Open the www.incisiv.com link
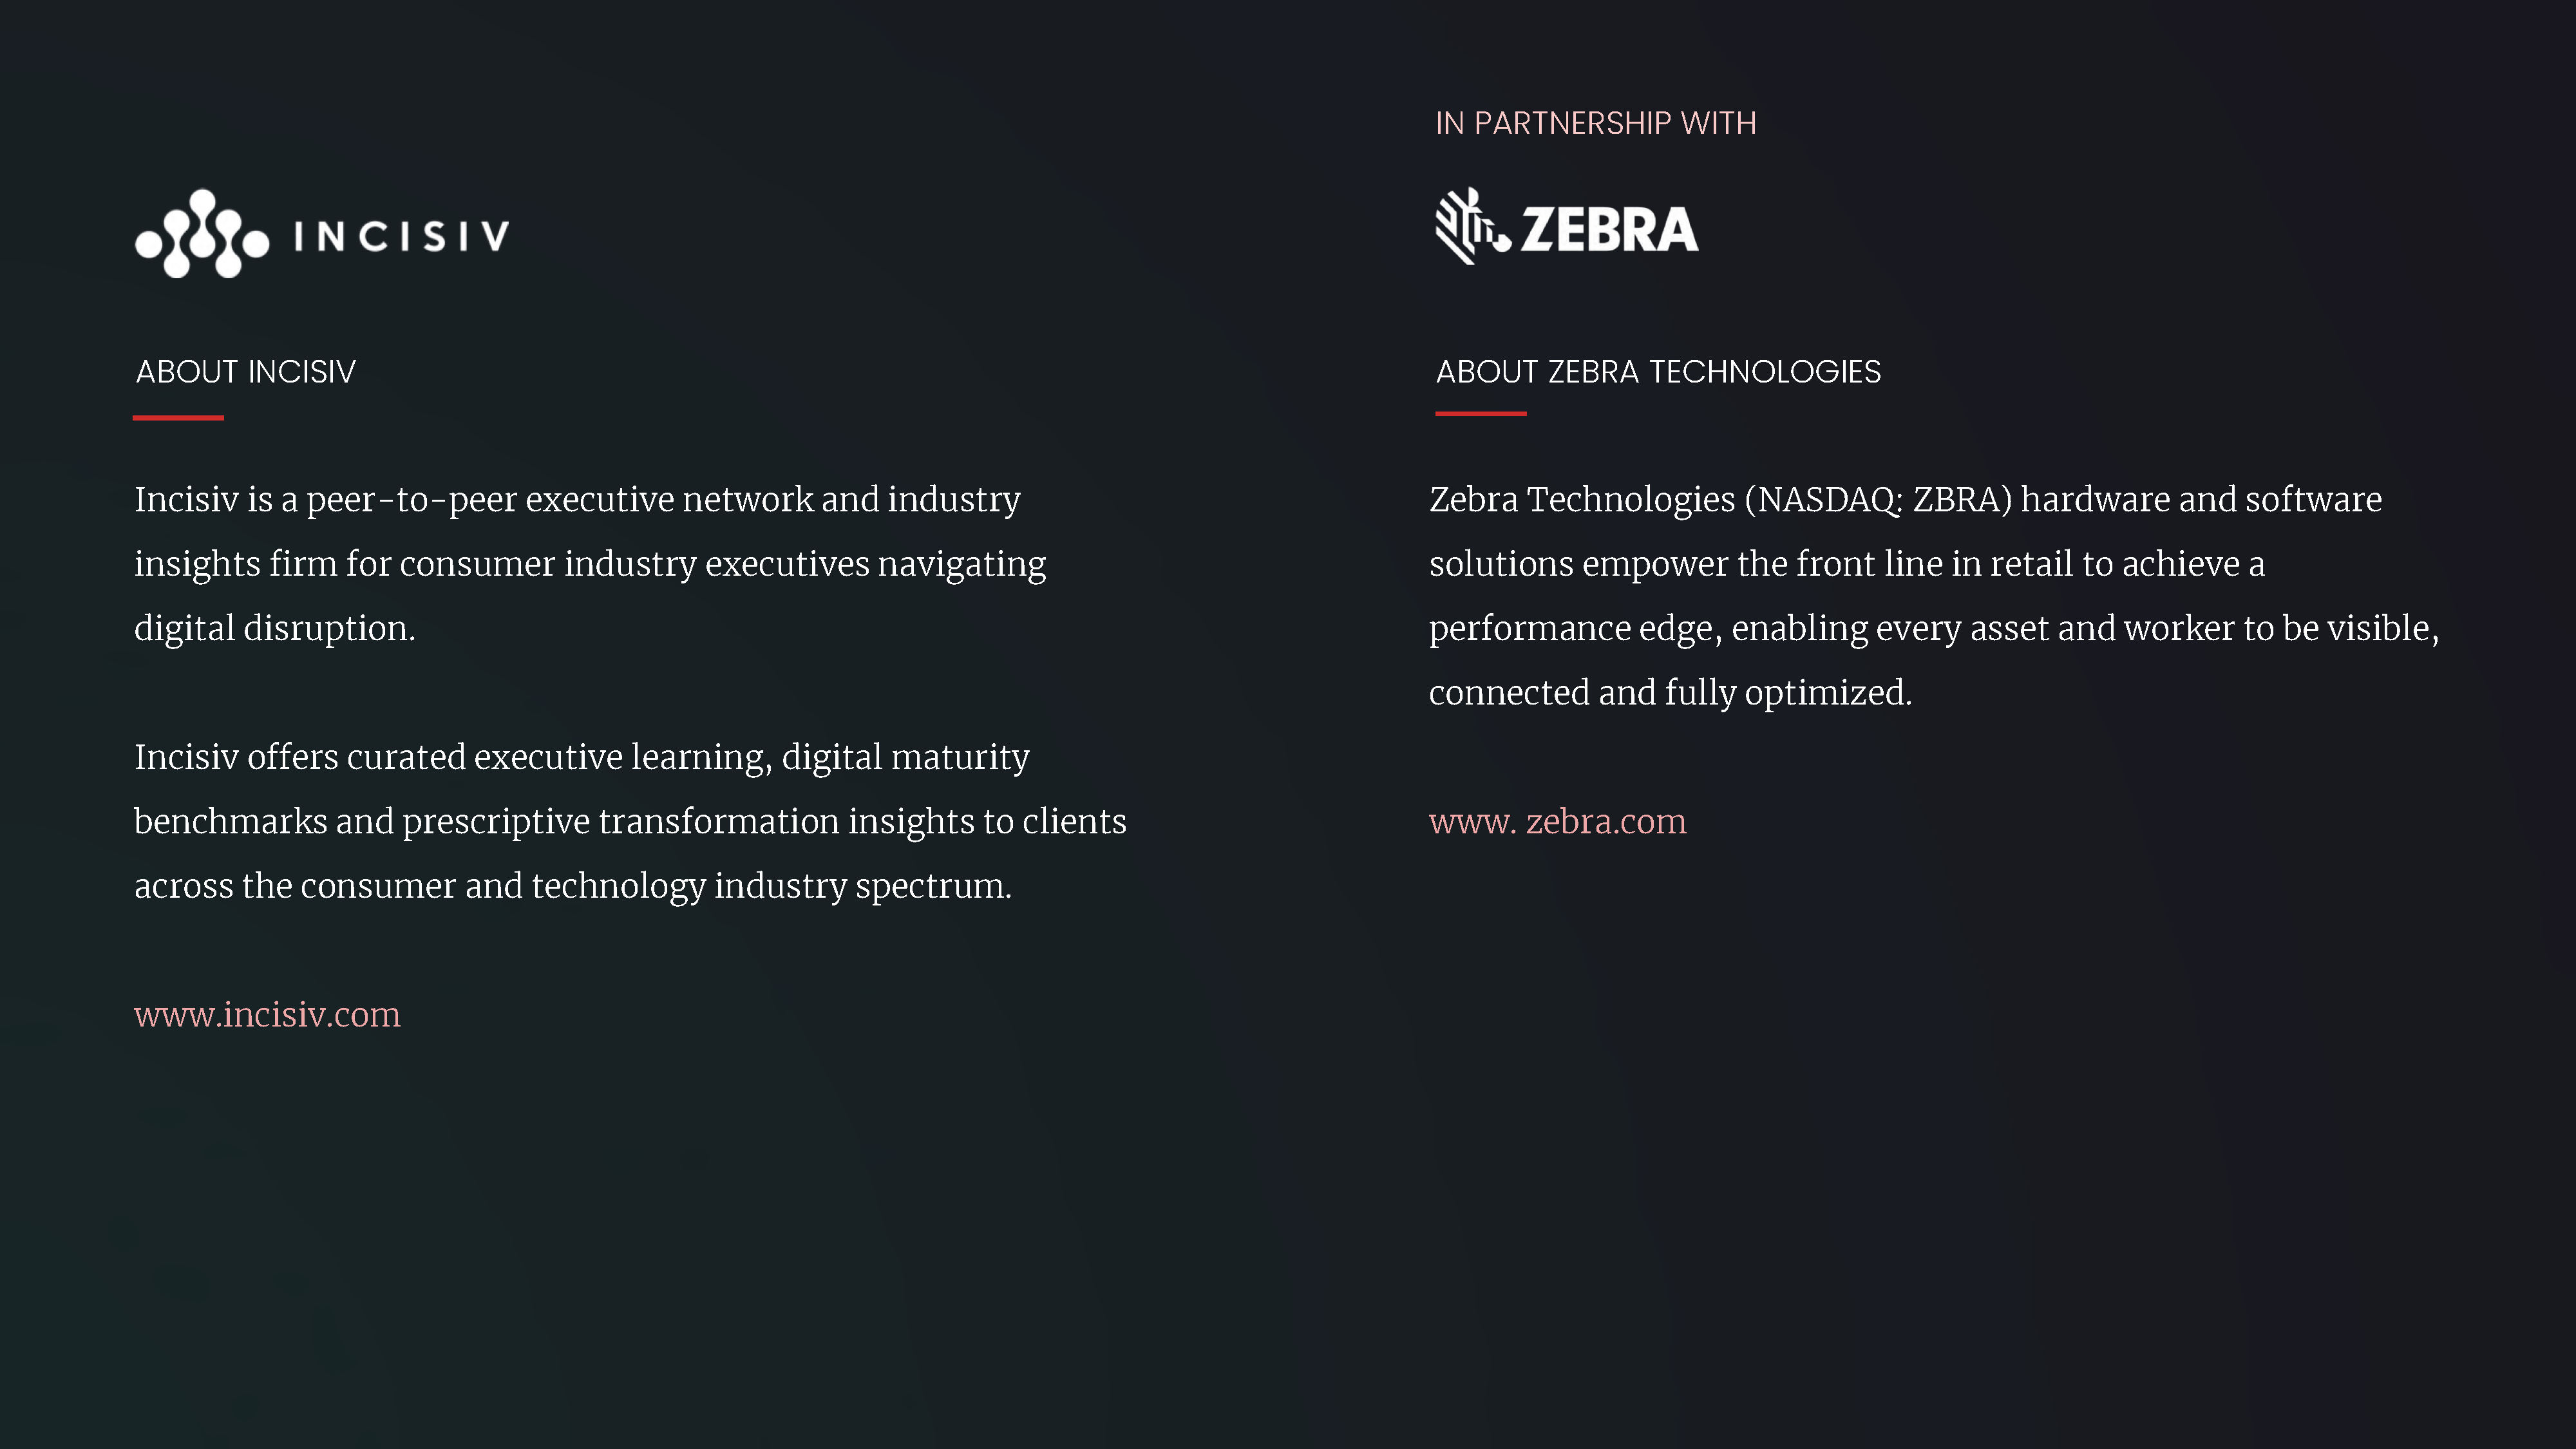2576x1449 pixels. [267, 1014]
